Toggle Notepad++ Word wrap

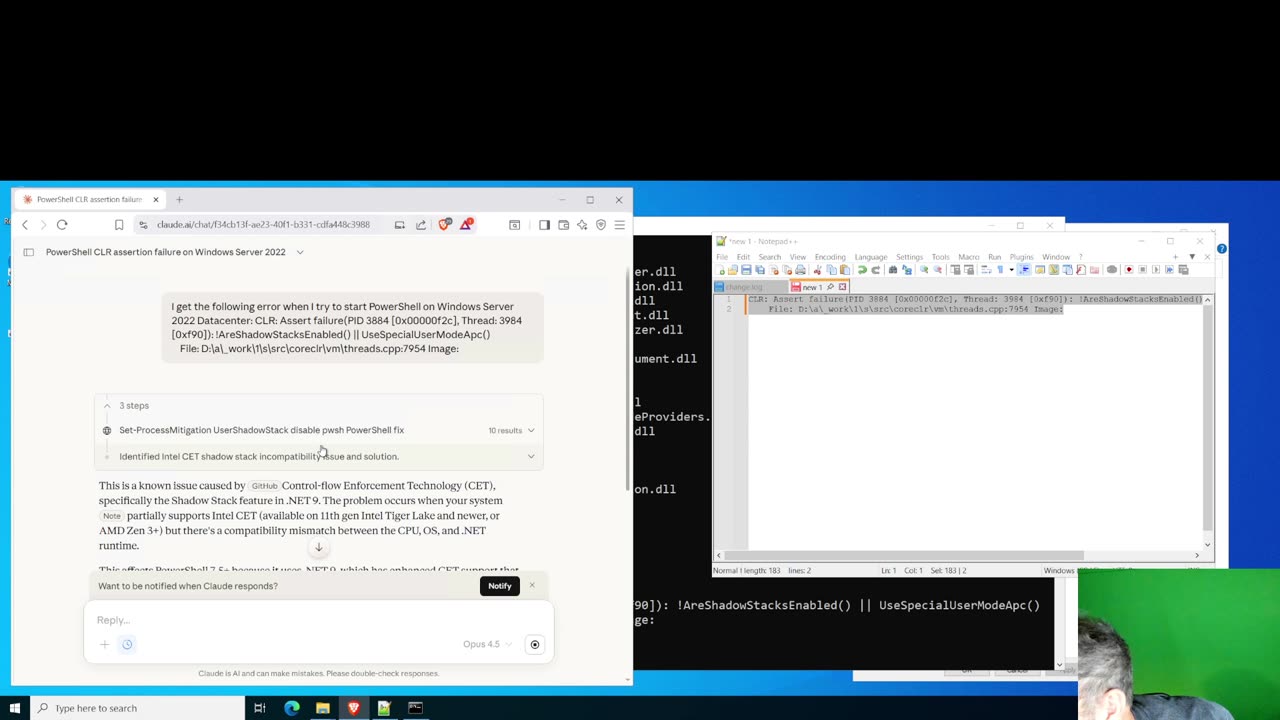986,269
